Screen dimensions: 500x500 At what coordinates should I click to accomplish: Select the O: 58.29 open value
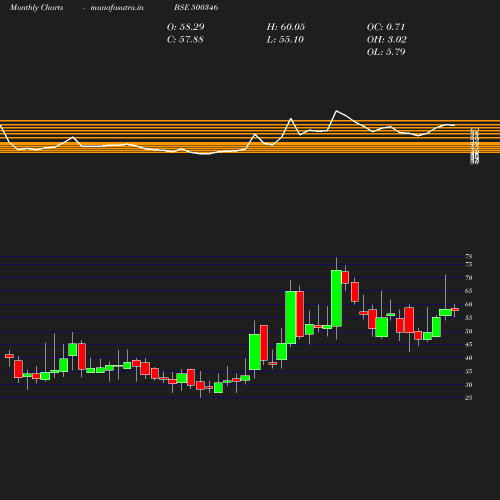pos(186,27)
